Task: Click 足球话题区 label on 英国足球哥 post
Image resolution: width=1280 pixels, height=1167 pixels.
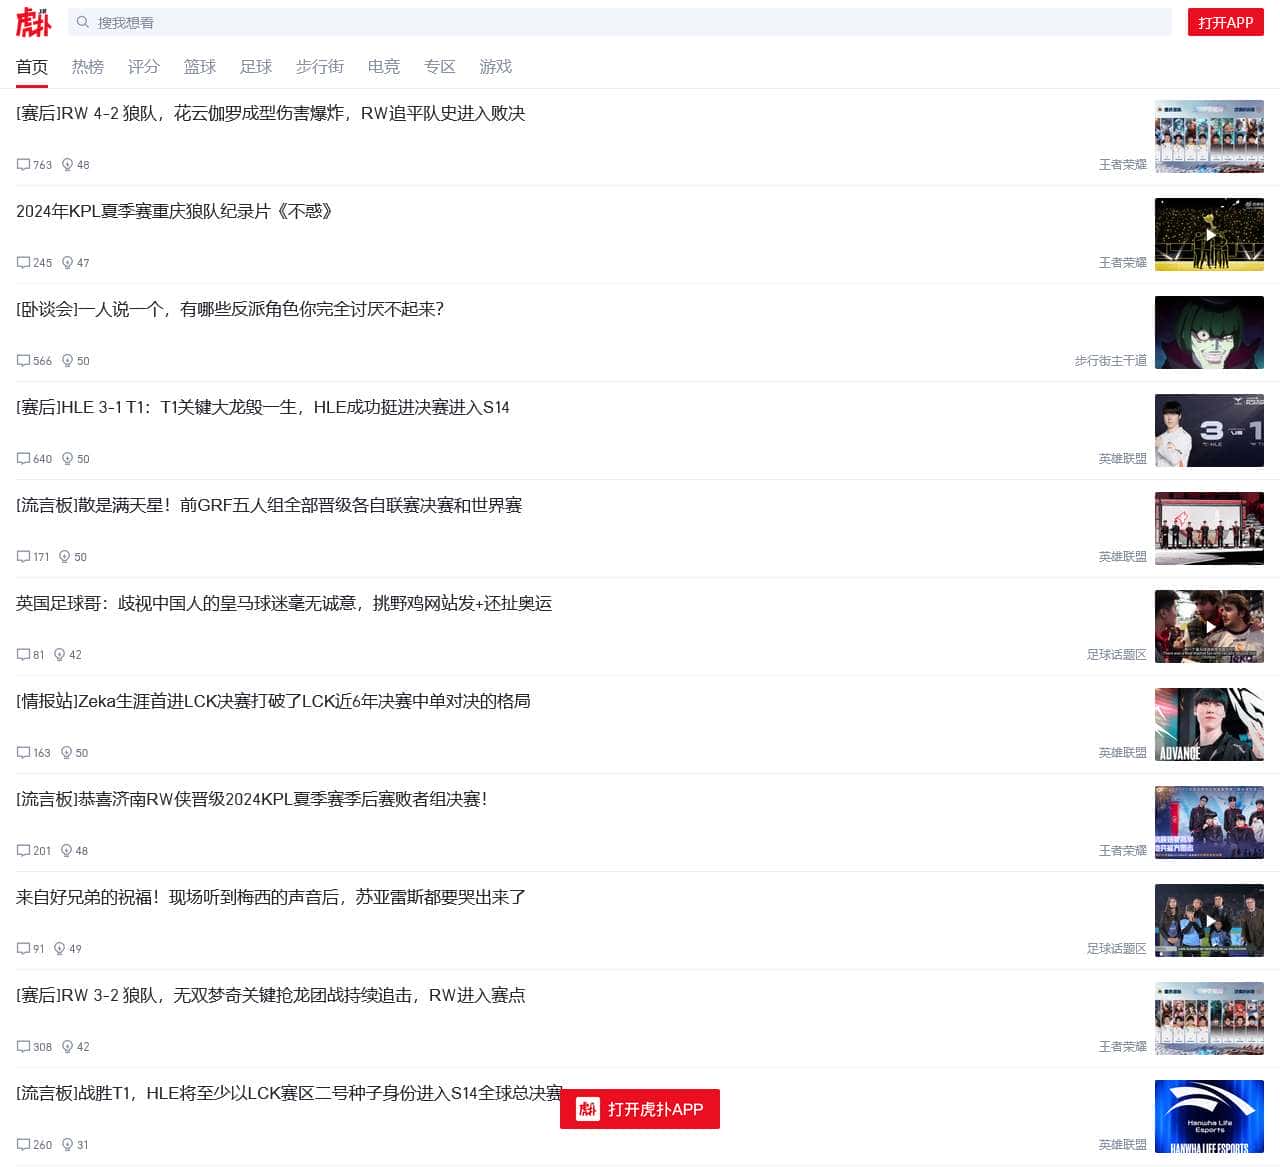Action: click(1117, 655)
